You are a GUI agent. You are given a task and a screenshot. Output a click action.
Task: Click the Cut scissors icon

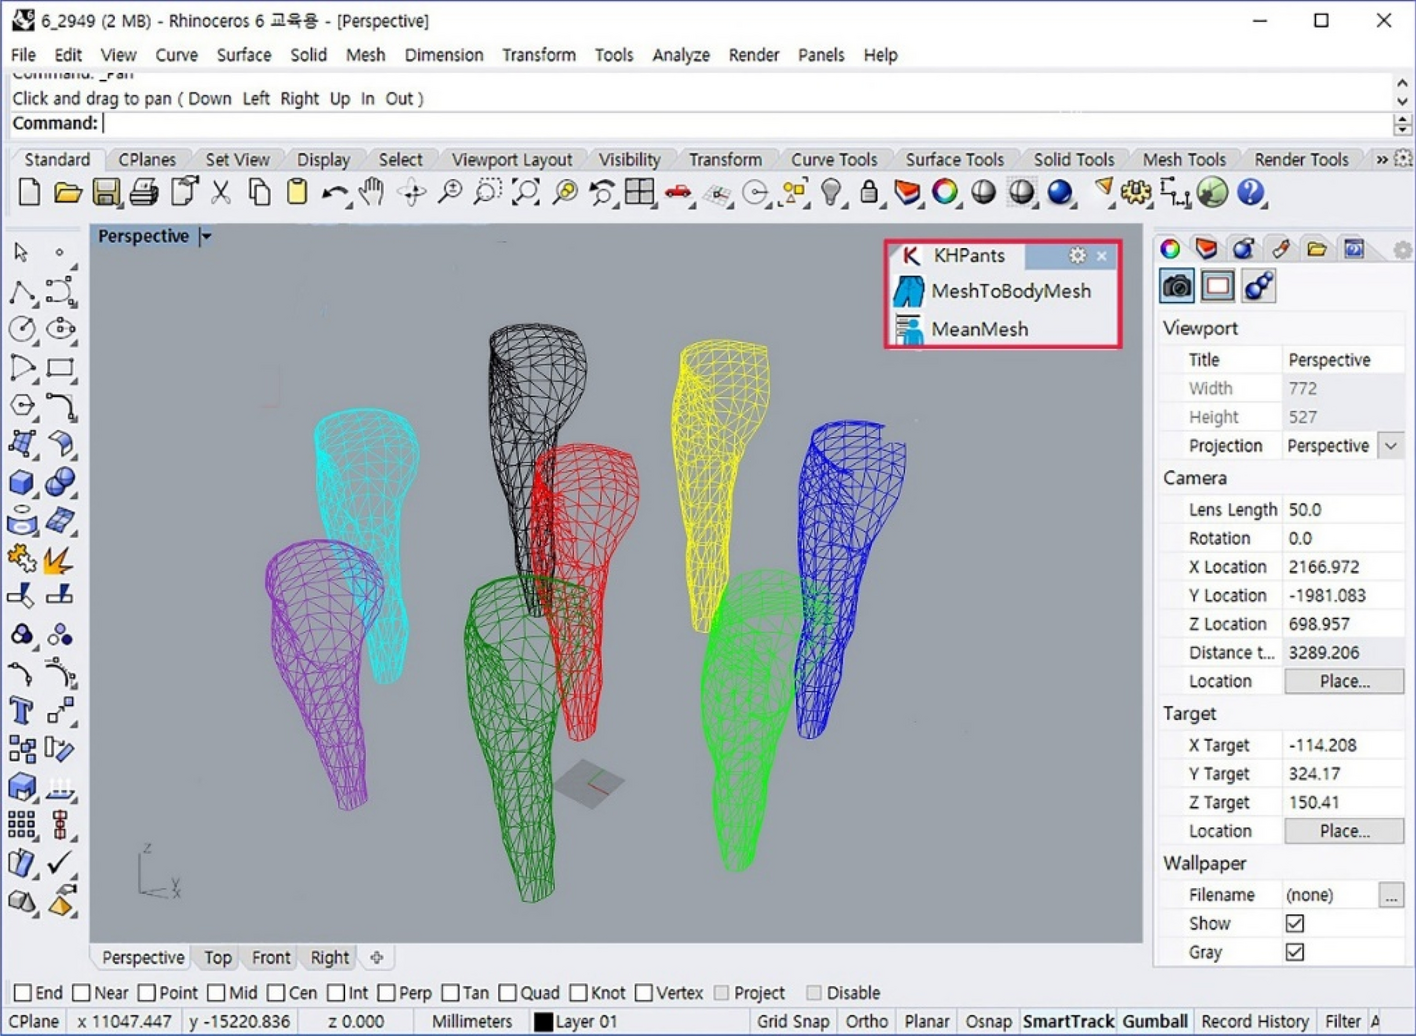pyautogui.click(x=220, y=192)
